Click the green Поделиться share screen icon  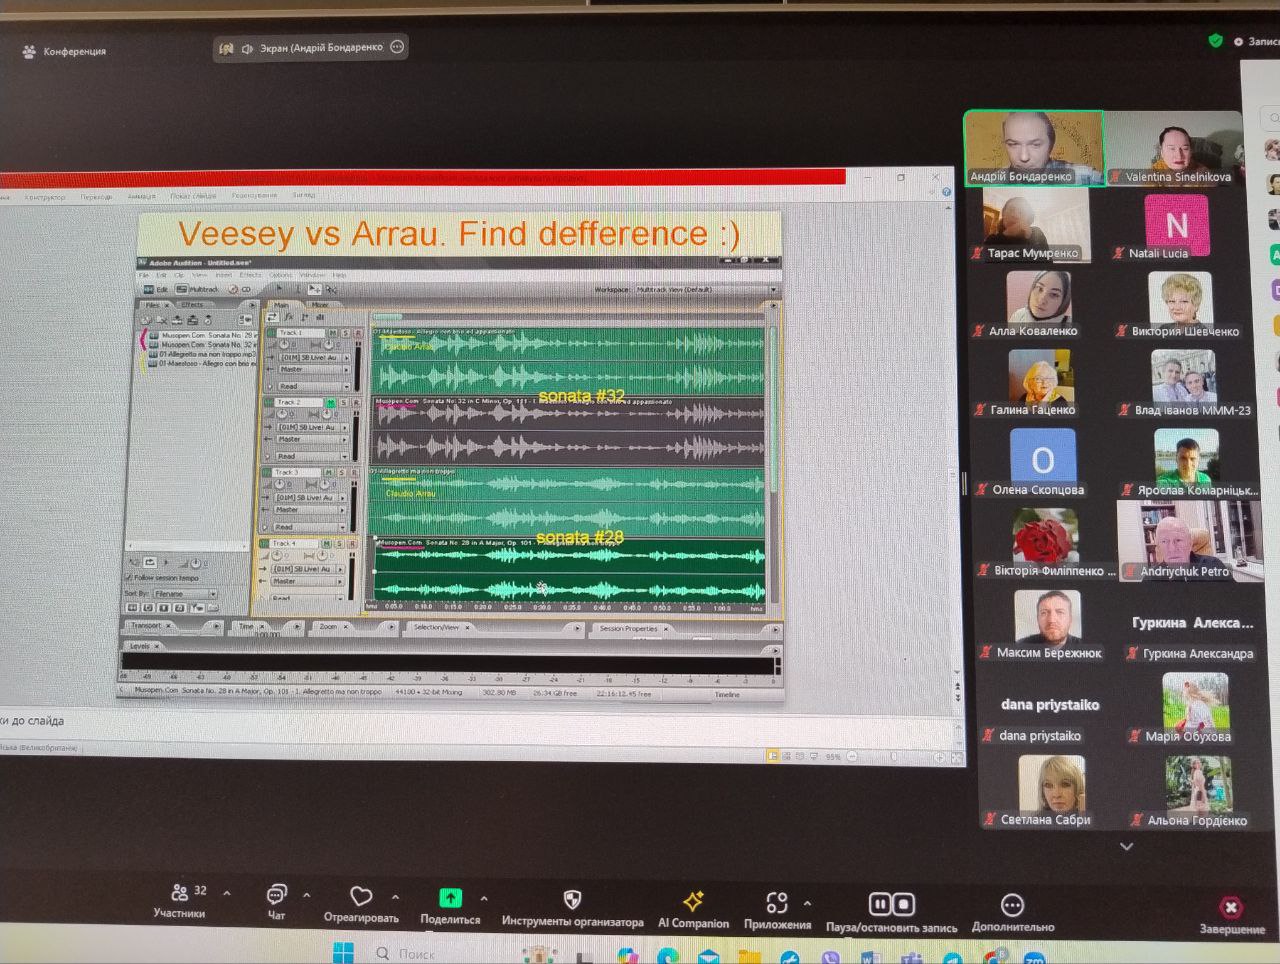[451, 898]
